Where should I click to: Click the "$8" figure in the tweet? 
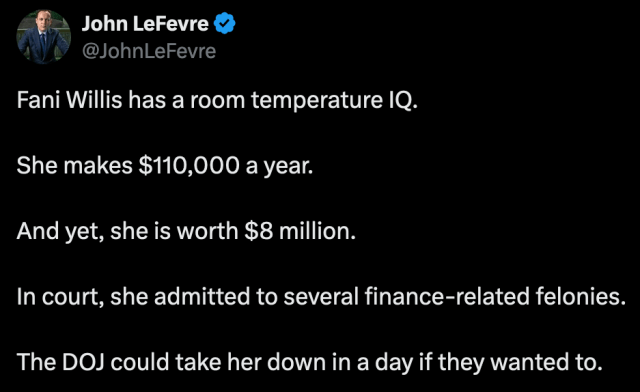click(258, 231)
